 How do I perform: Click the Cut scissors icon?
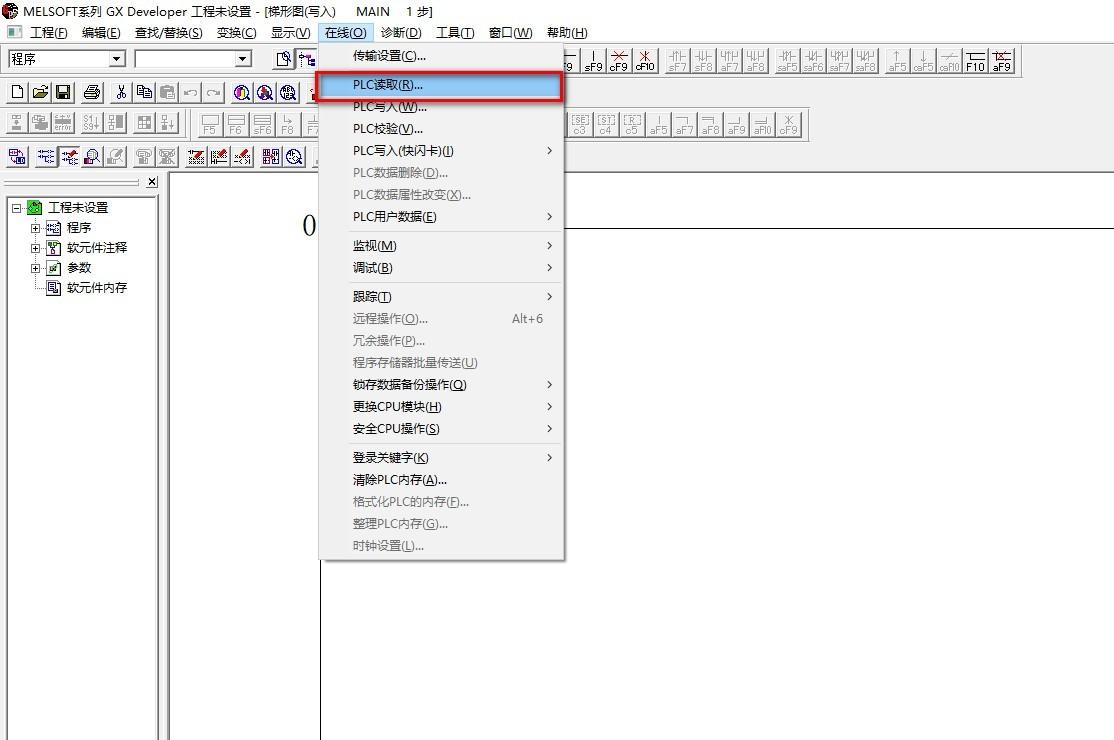121,92
